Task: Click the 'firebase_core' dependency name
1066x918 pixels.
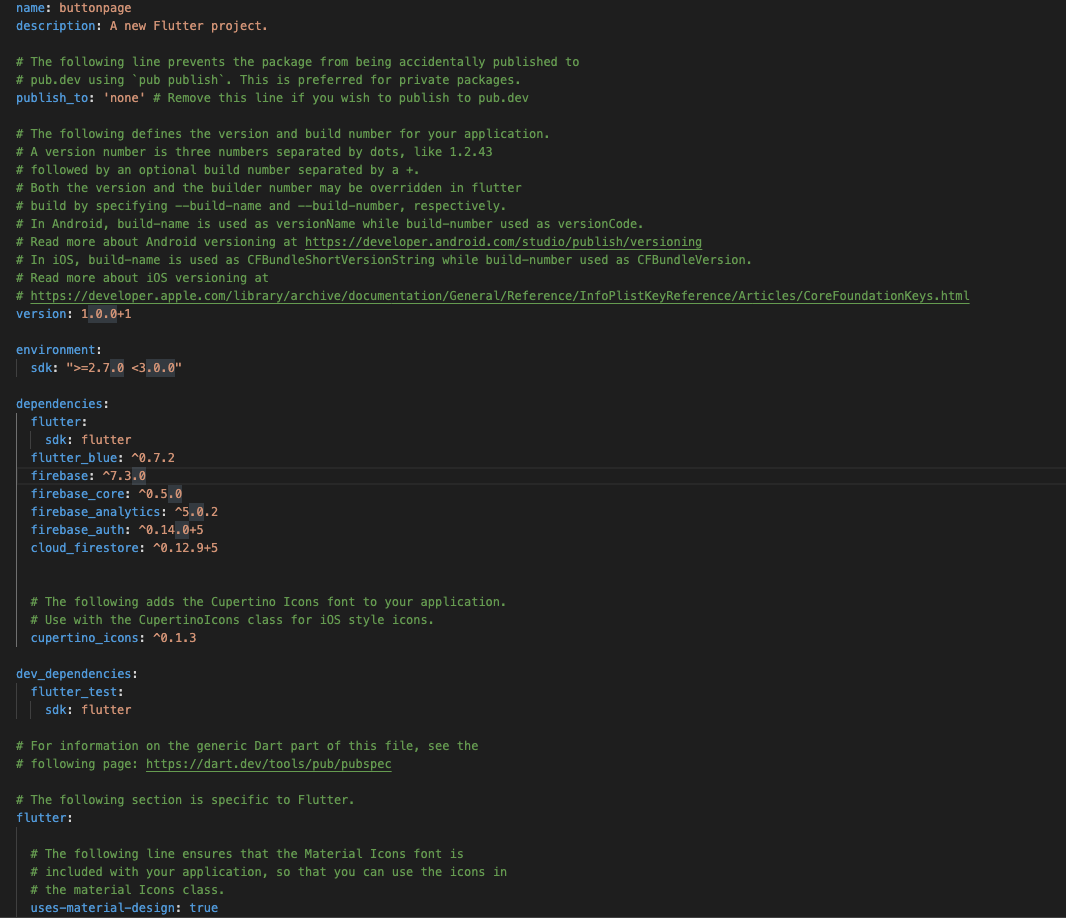Action: click(78, 494)
